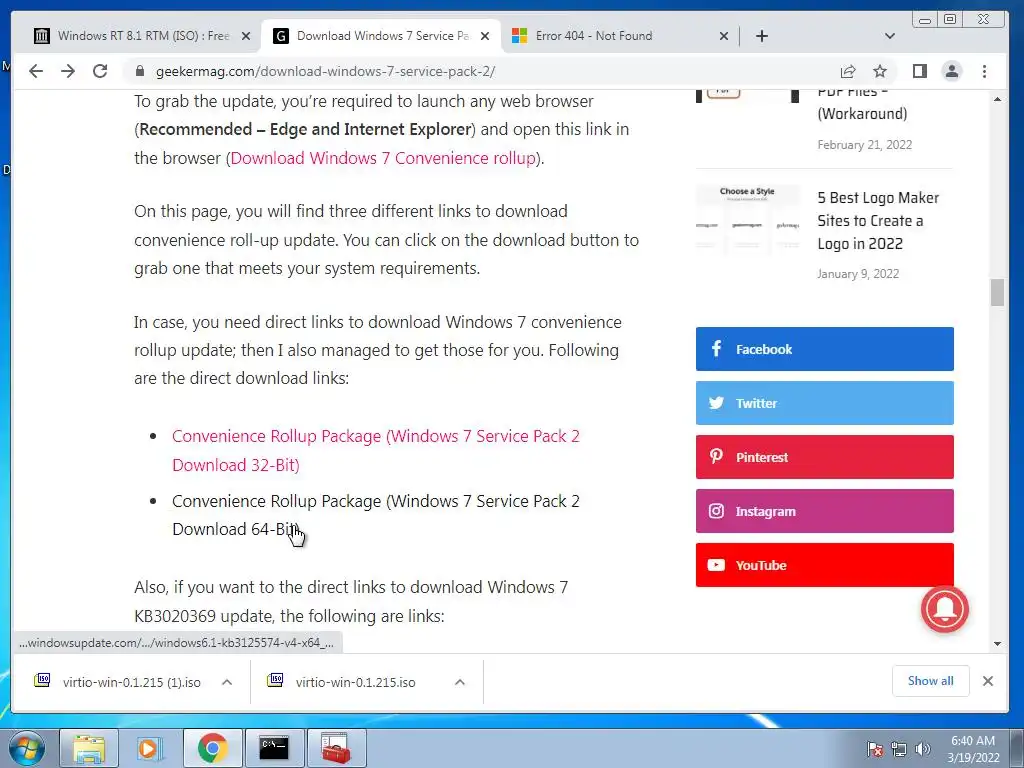This screenshot has width=1024, height=768.
Task: Close the Download Windows 7 Service Pack tab
Action: (485, 36)
